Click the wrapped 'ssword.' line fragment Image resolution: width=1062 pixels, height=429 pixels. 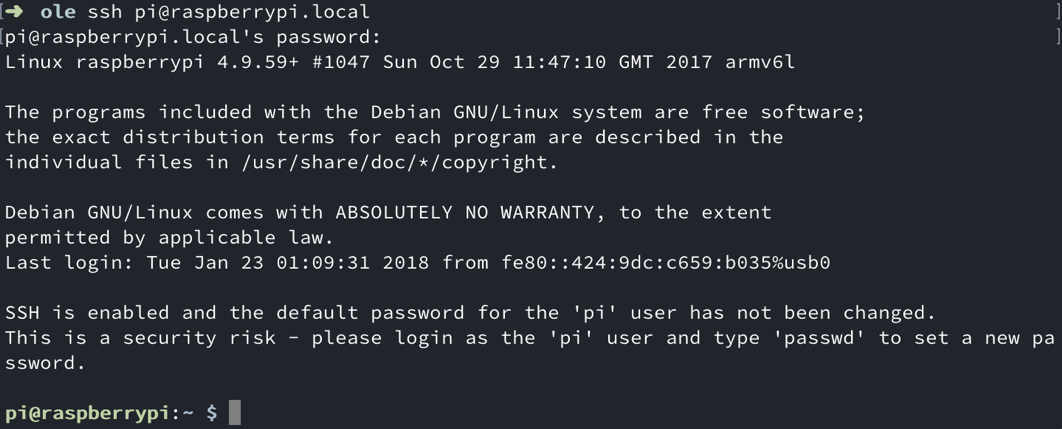point(46,362)
